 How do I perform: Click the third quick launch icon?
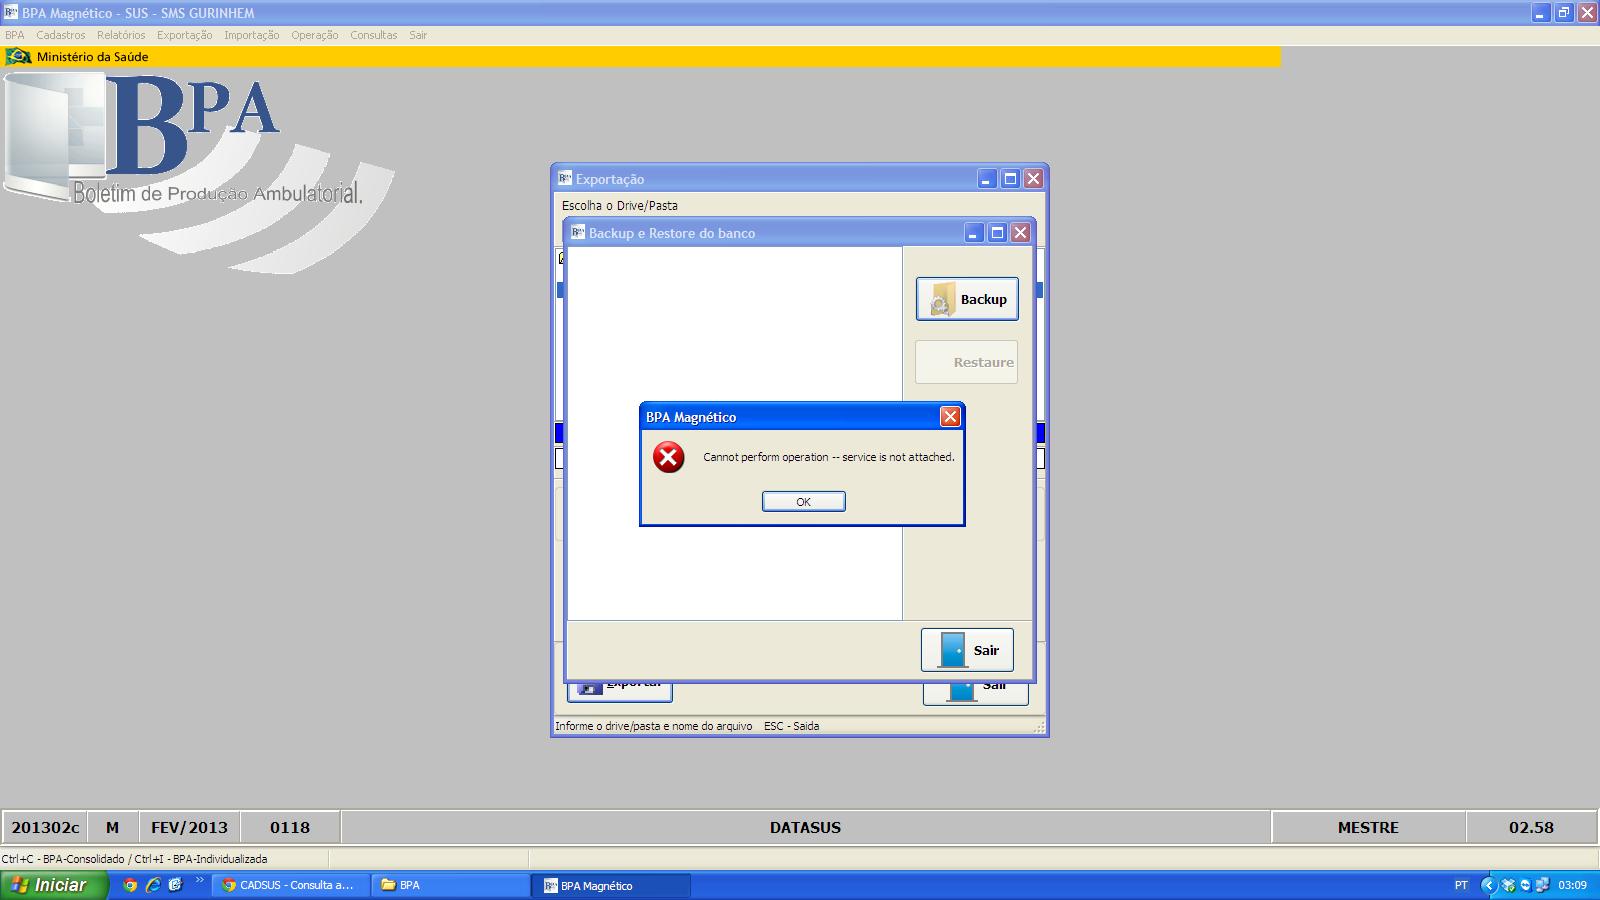click(176, 885)
